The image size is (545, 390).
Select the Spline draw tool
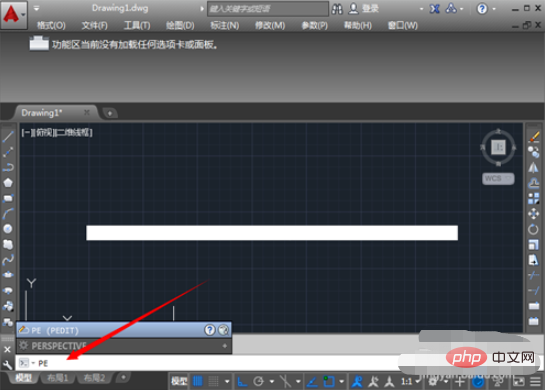point(8,260)
